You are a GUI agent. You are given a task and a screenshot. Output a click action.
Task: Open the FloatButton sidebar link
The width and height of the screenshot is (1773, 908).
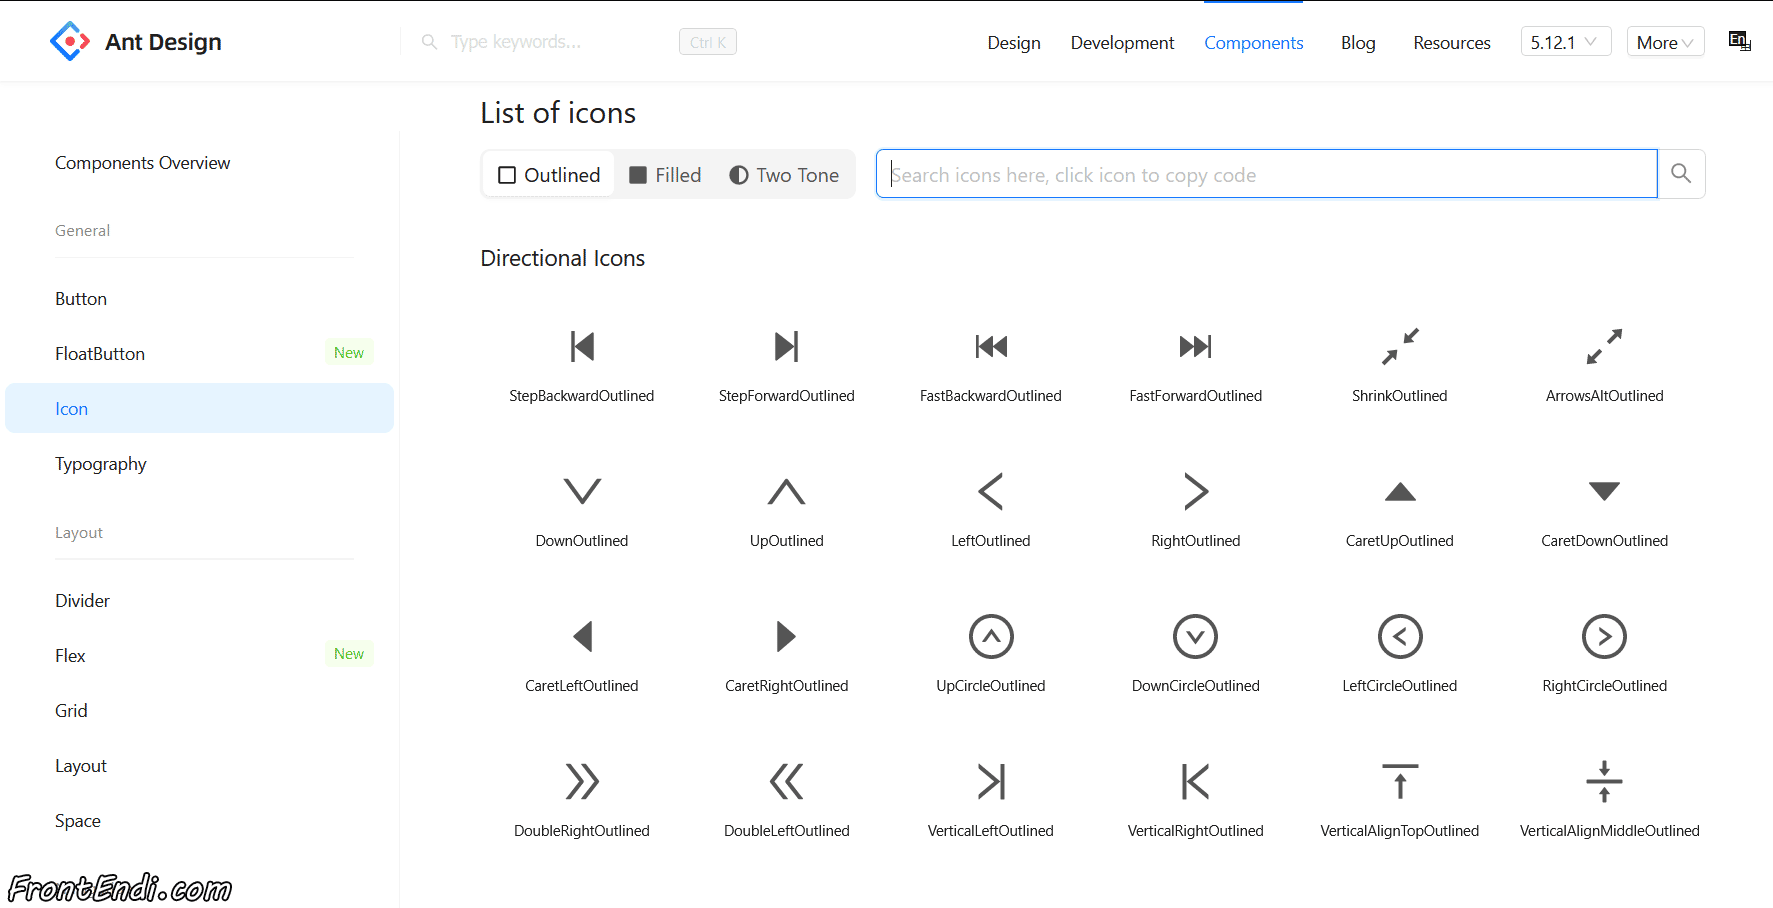tap(100, 354)
